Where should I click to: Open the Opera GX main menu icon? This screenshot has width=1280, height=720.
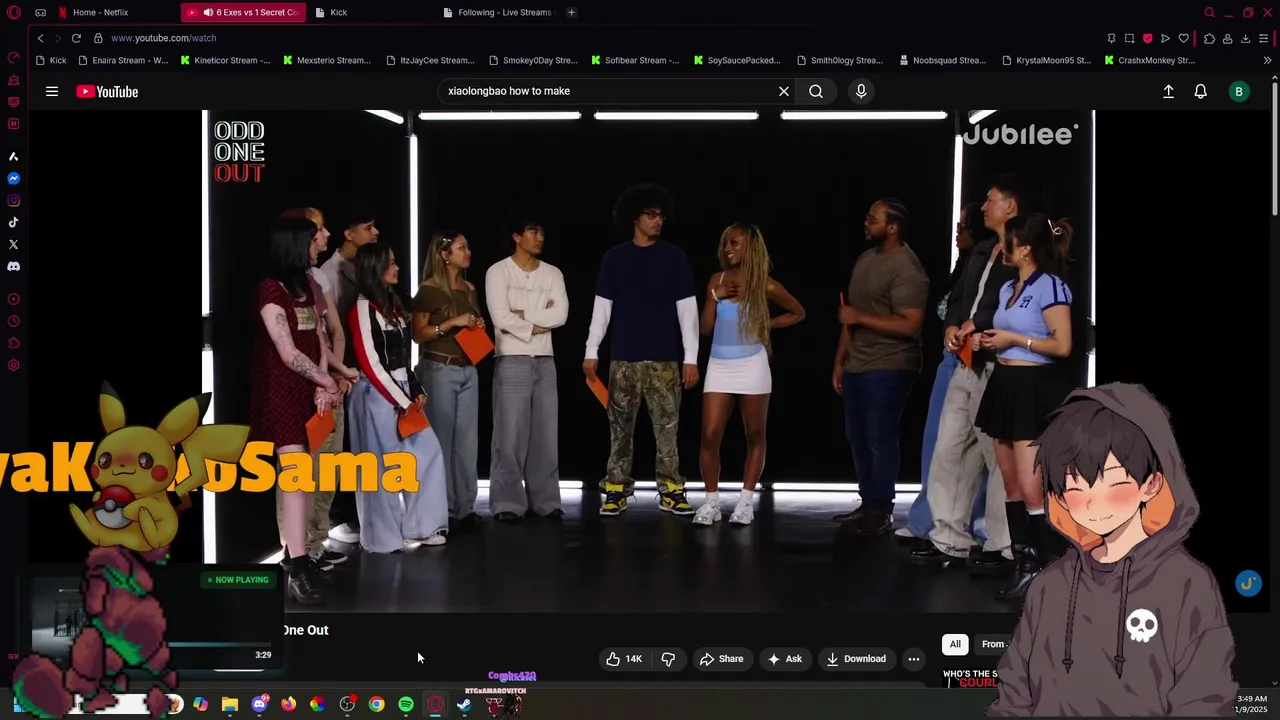[x=14, y=12]
